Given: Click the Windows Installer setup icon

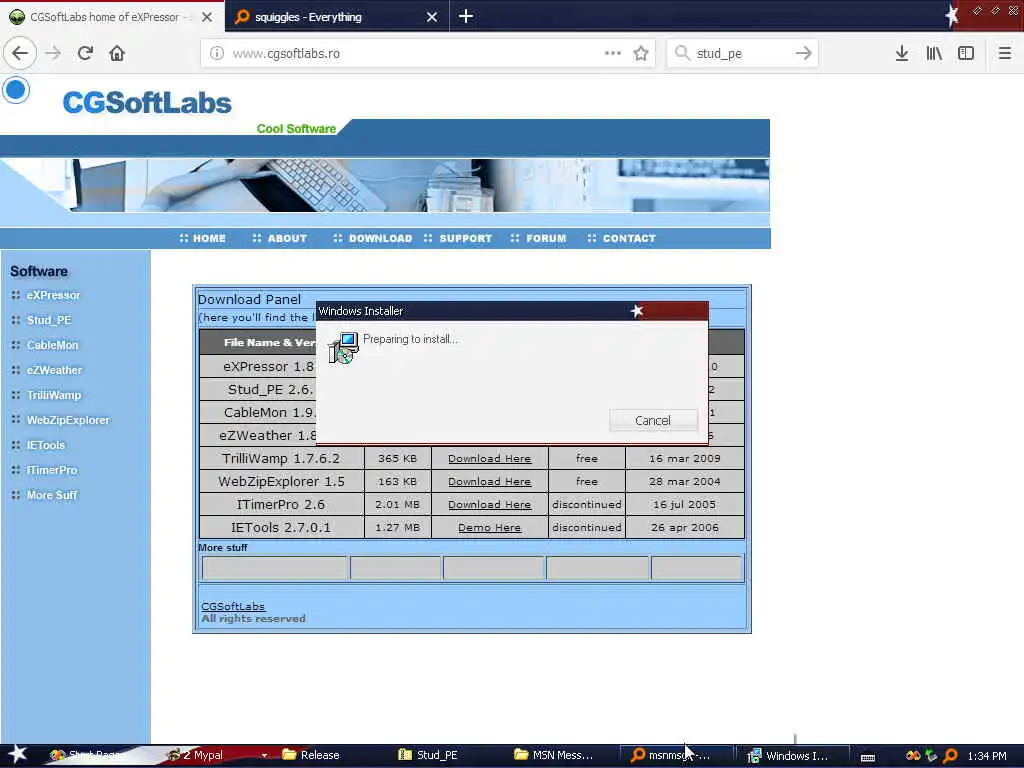Looking at the screenshot, I should click(344, 347).
